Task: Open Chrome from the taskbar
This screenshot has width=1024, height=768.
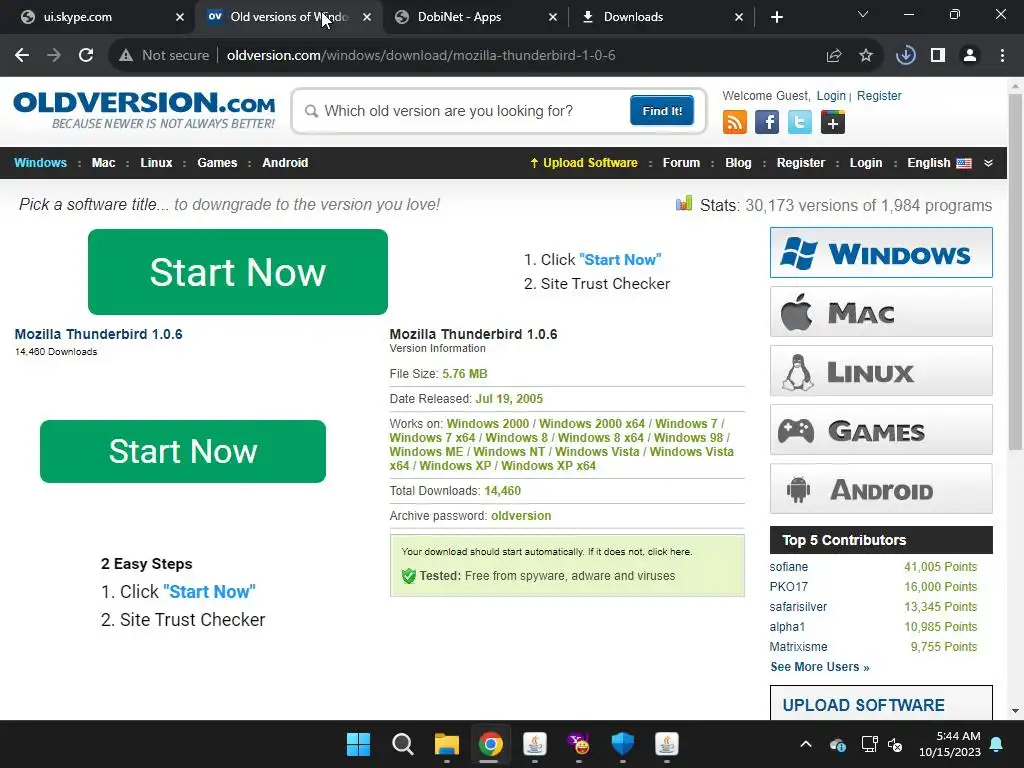Action: click(490, 744)
